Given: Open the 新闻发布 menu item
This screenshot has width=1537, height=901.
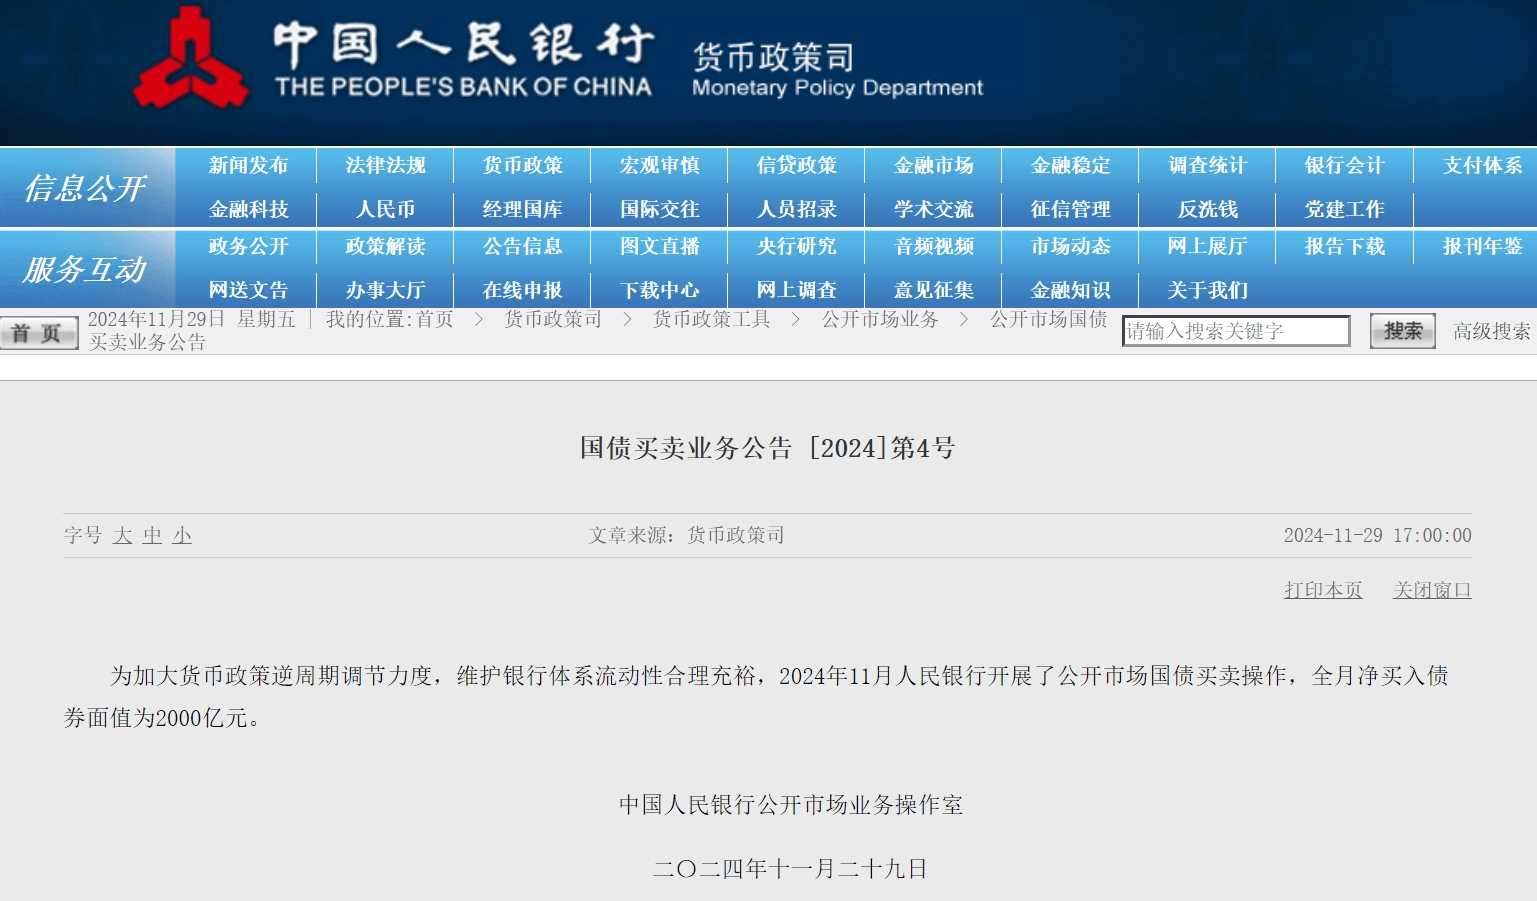Looking at the screenshot, I should [x=248, y=166].
